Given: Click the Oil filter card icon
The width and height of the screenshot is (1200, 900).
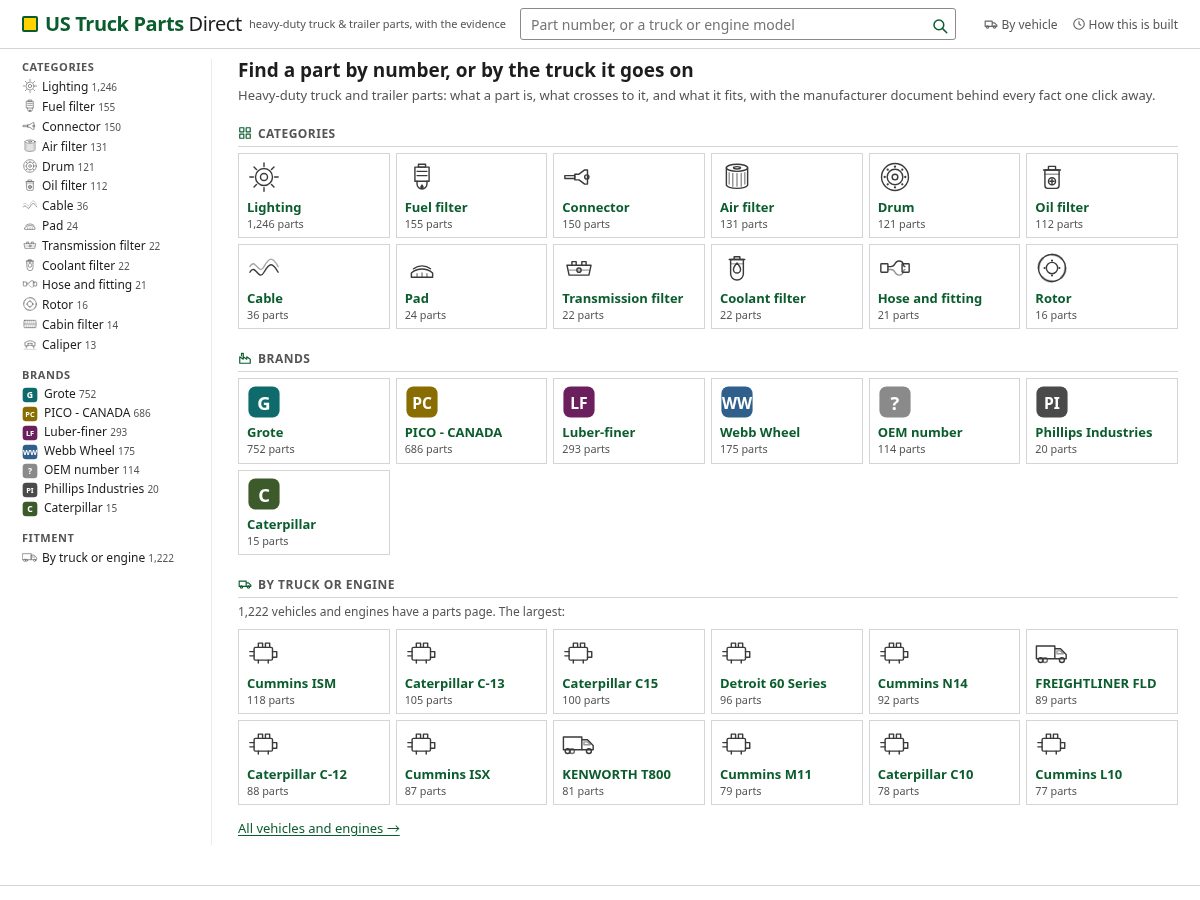Looking at the screenshot, I should pos(1051,177).
